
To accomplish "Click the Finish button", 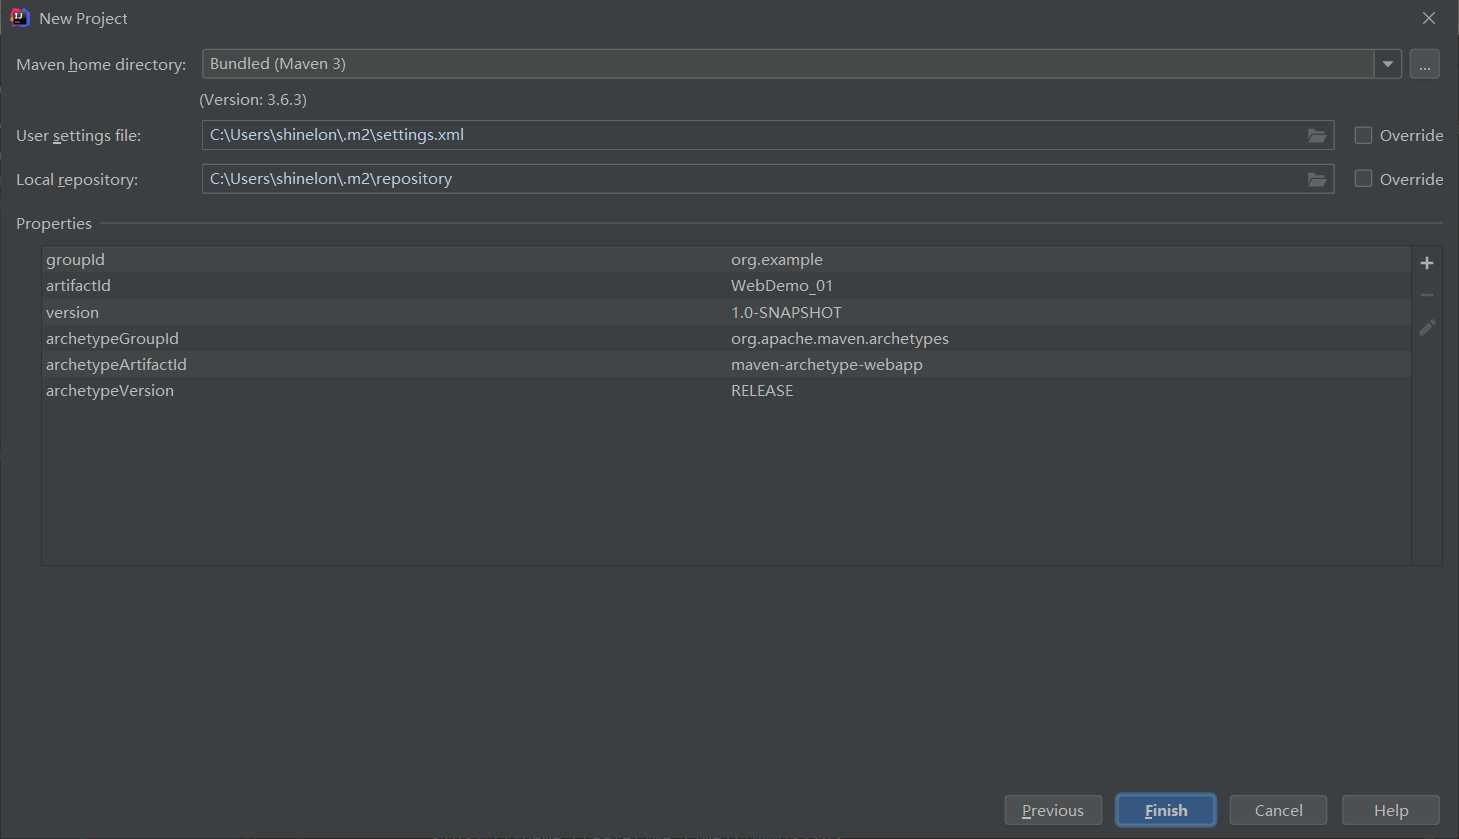I will (1166, 810).
